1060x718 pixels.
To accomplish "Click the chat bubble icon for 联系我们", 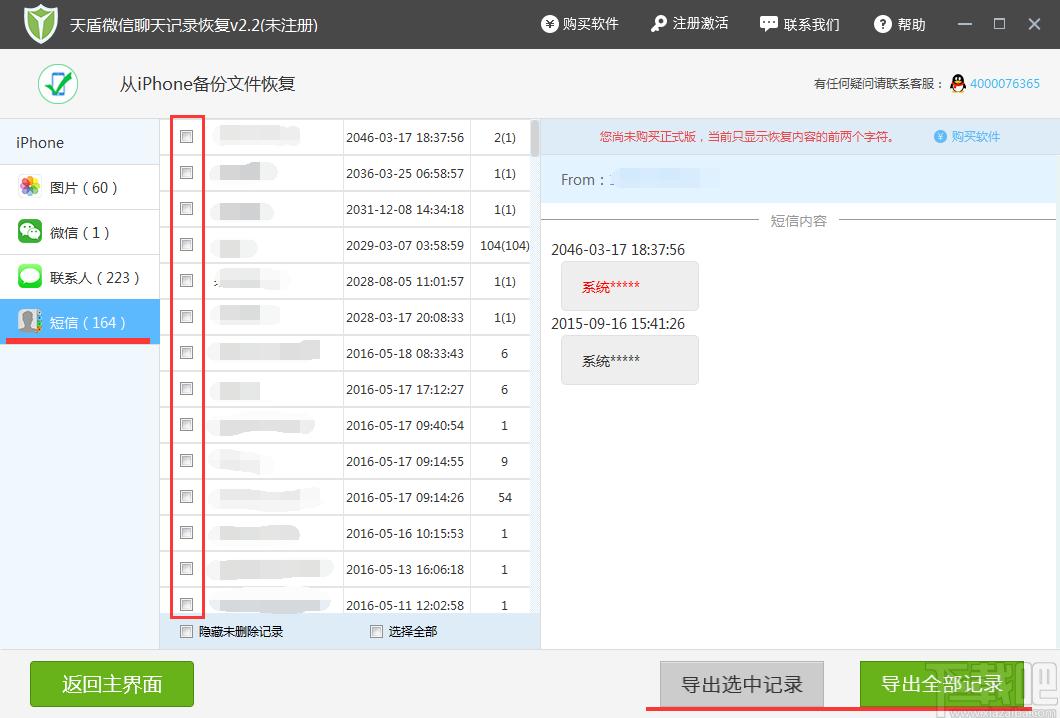I will 769,24.
